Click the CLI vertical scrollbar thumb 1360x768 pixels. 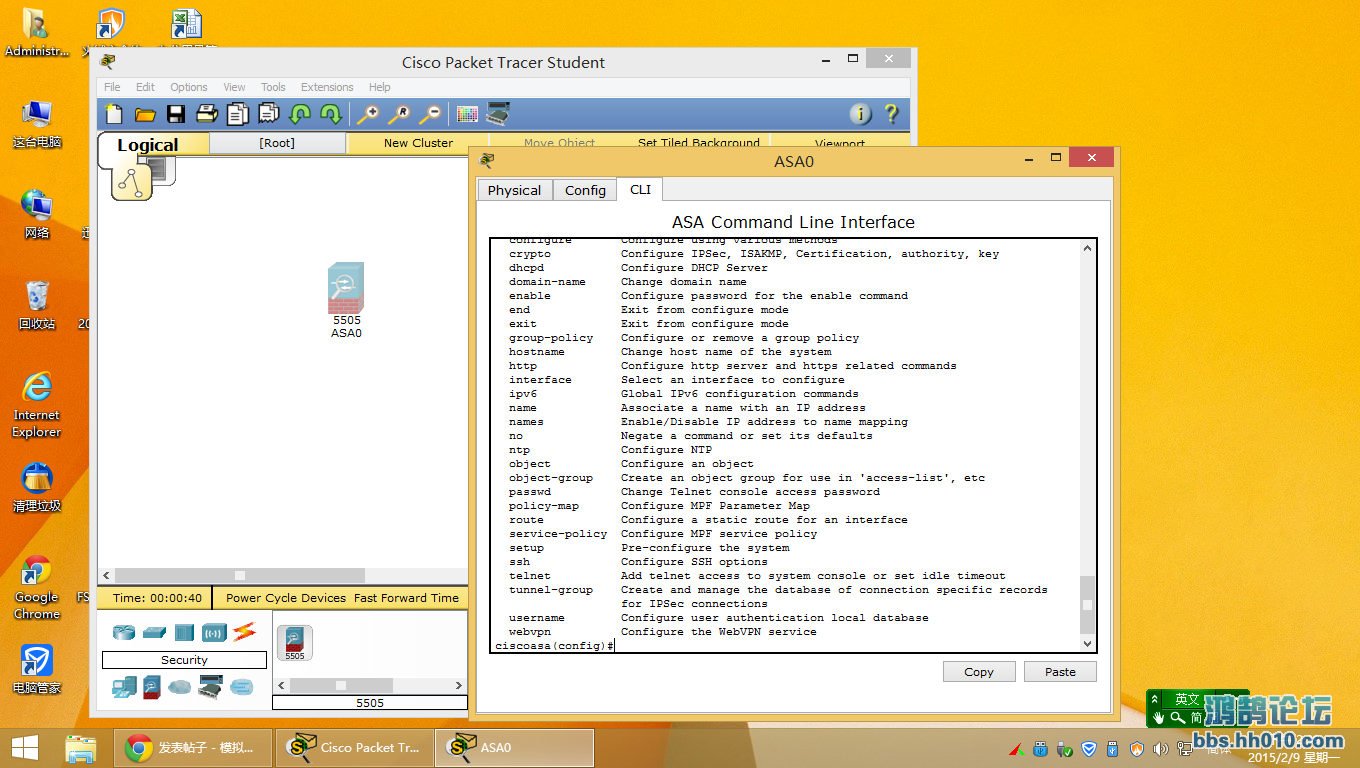click(1088, 604)
